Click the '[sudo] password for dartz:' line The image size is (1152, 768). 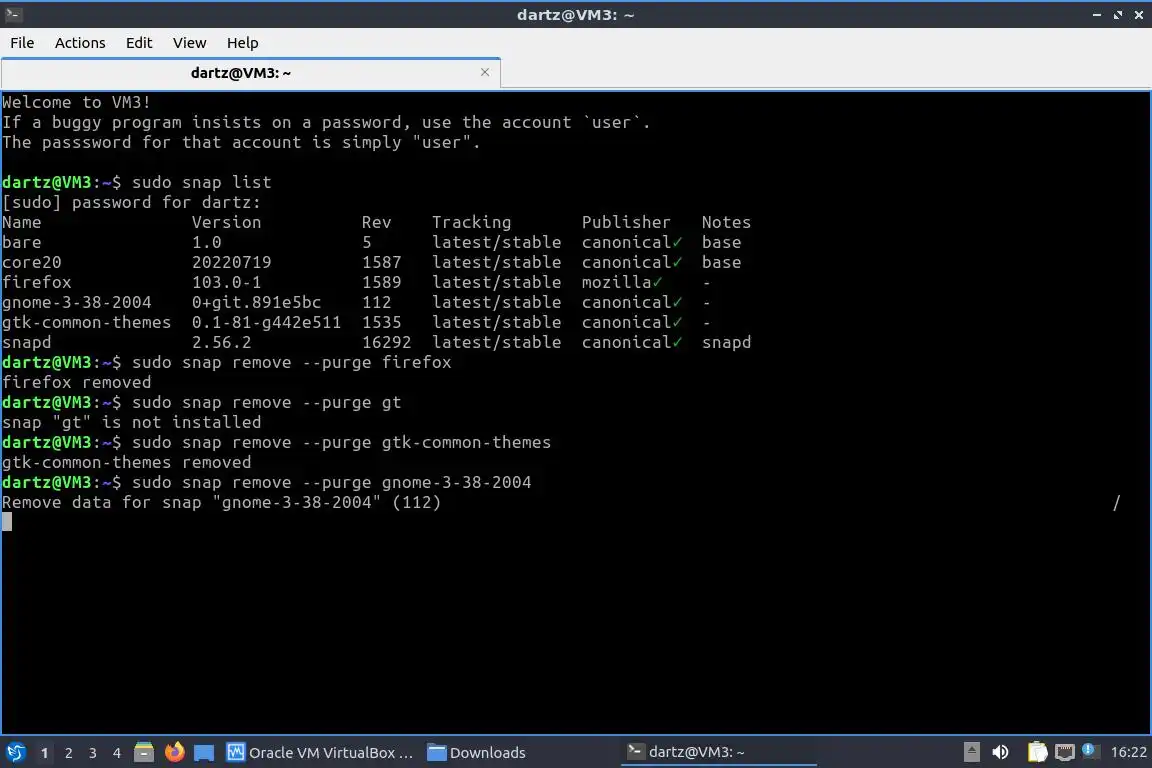[132, 202]
